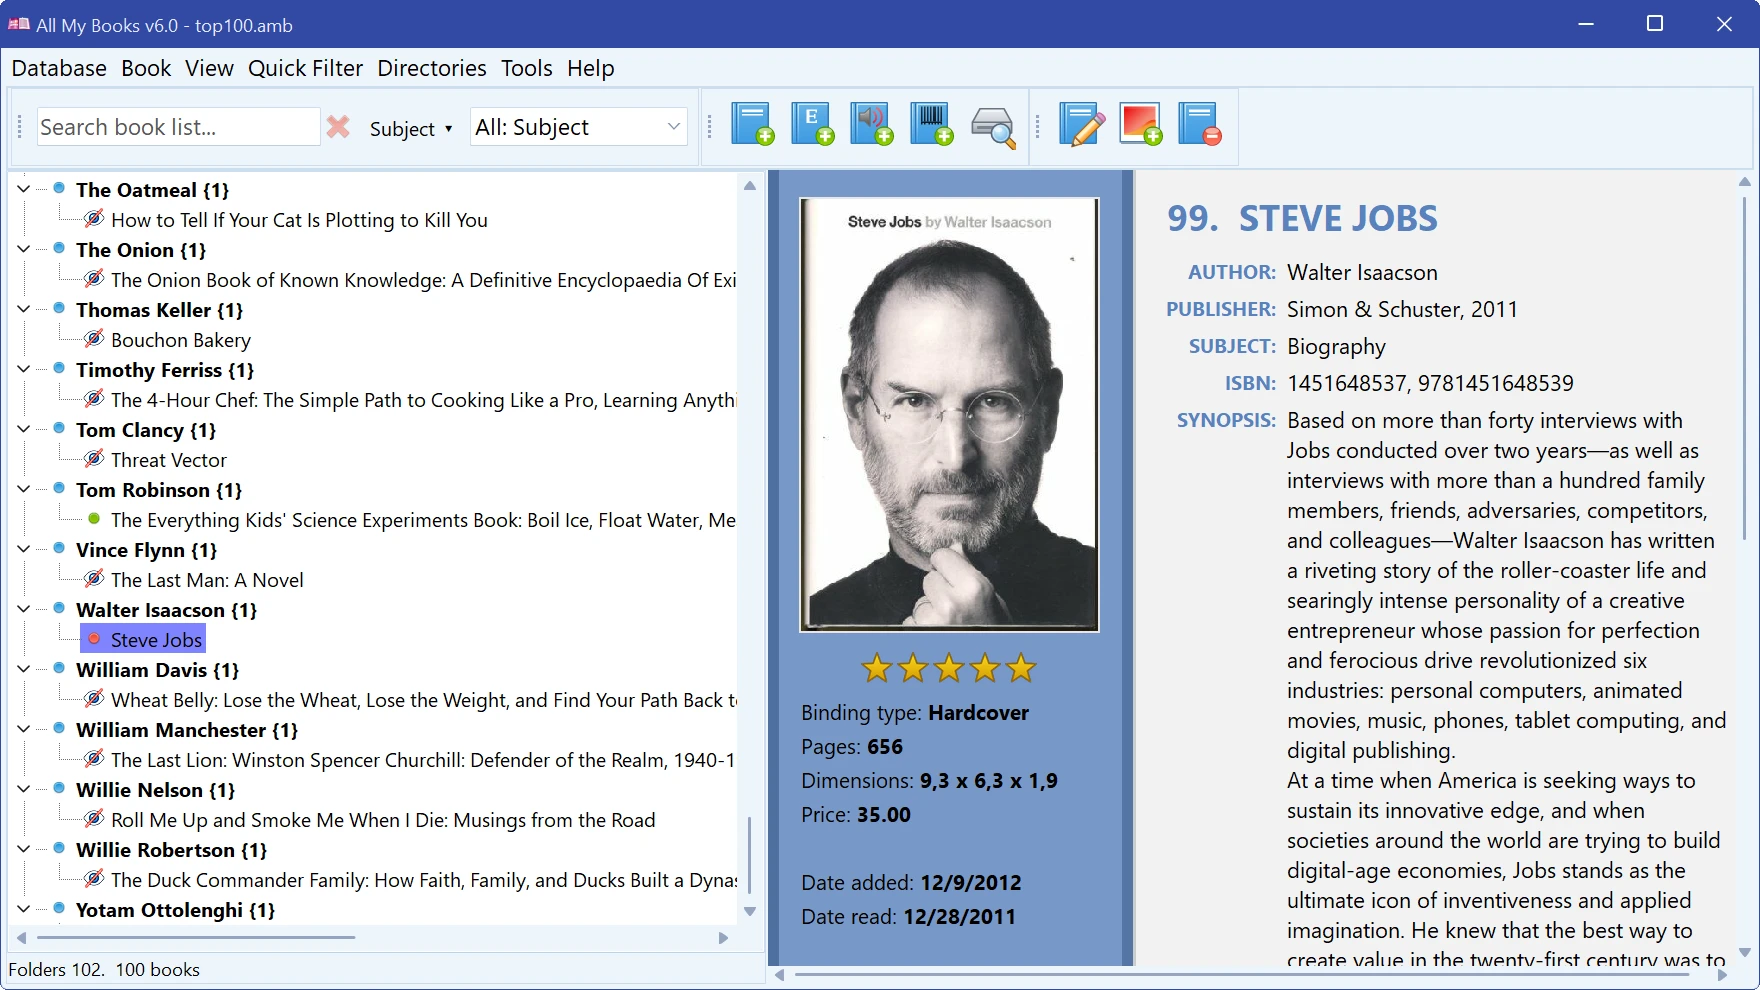The width and height of the screenshot is (1760, 990).
Task: Open the Tools menu
Action: click(x=527, y=68)
